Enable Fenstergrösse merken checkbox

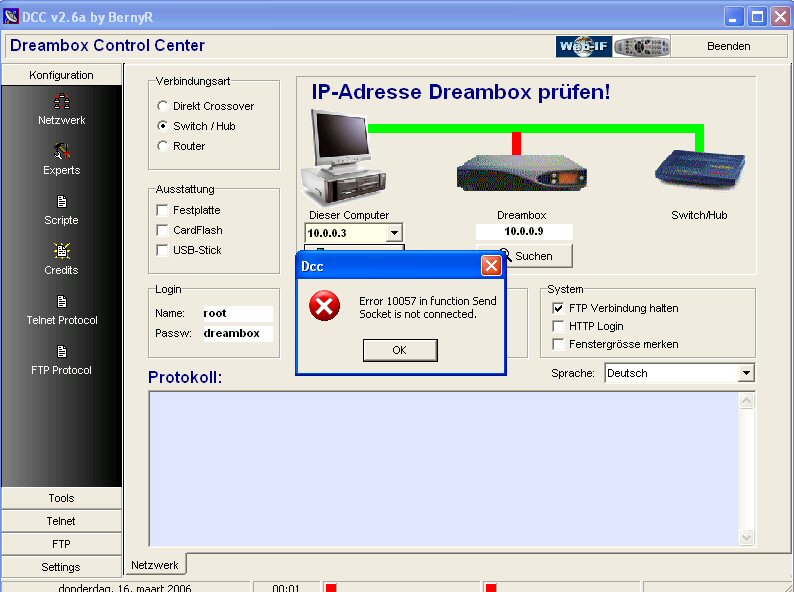(558, 344)
